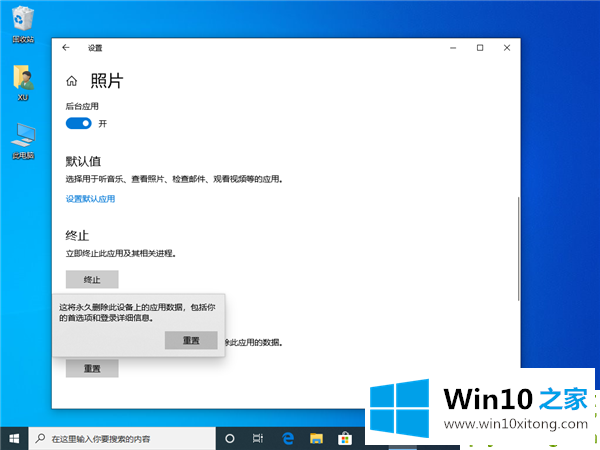Click the 终止 terminate button
The width and height of the screenshot is (600, 450).
tap(92, 279)
